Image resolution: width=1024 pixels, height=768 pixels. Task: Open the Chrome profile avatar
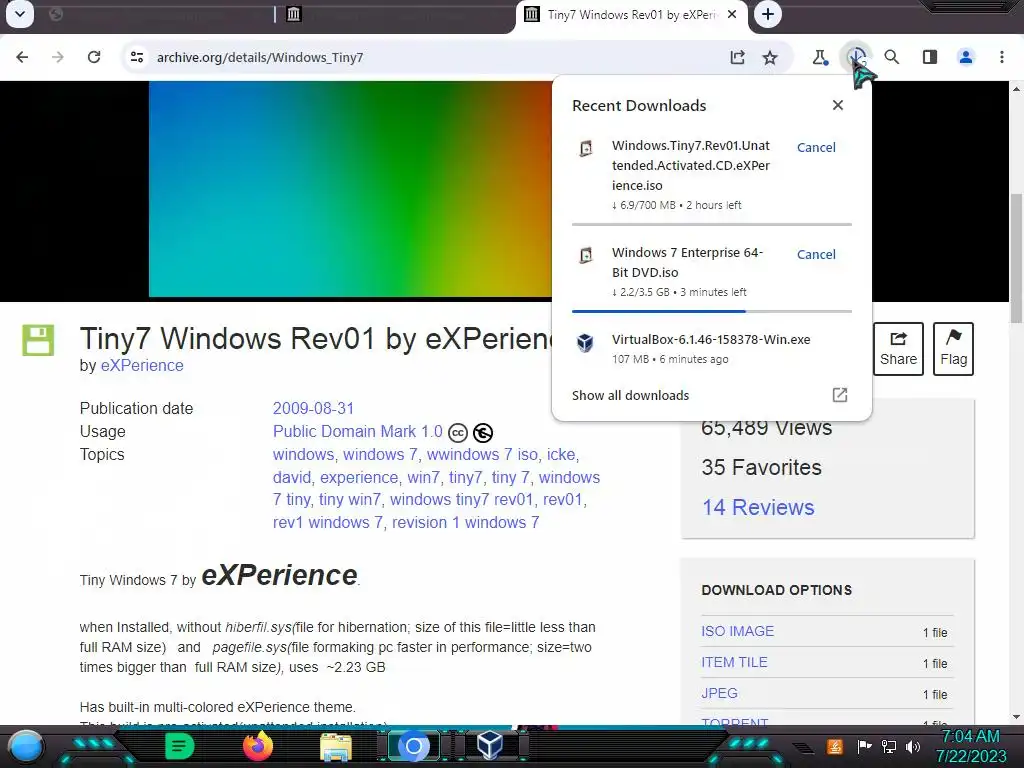966,57
